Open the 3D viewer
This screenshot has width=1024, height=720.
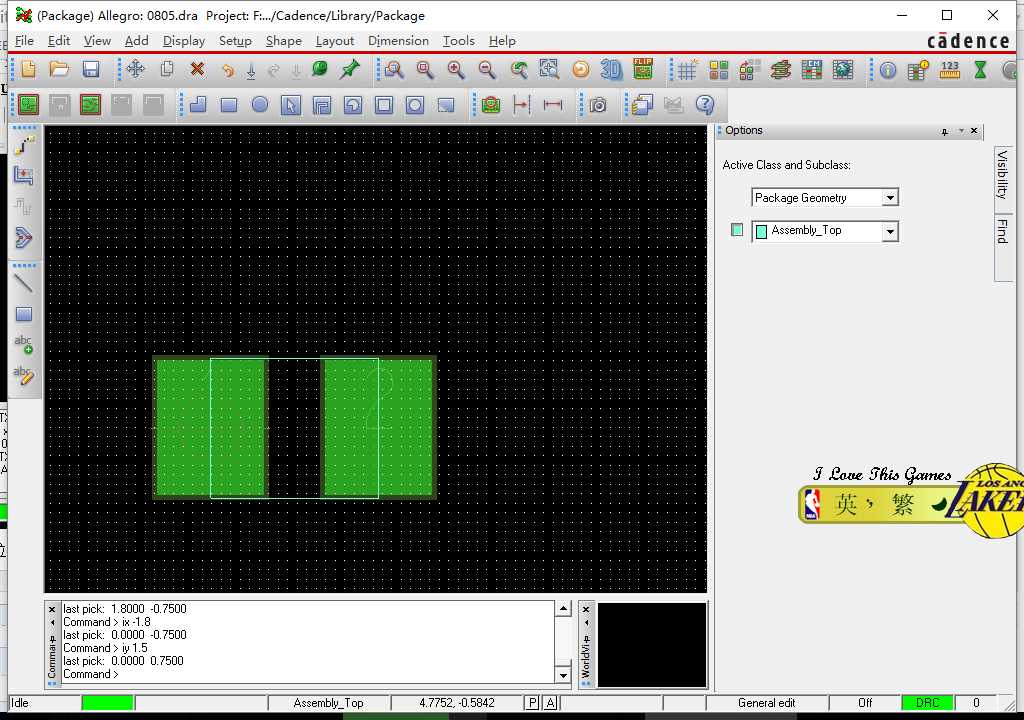[611, 69]
